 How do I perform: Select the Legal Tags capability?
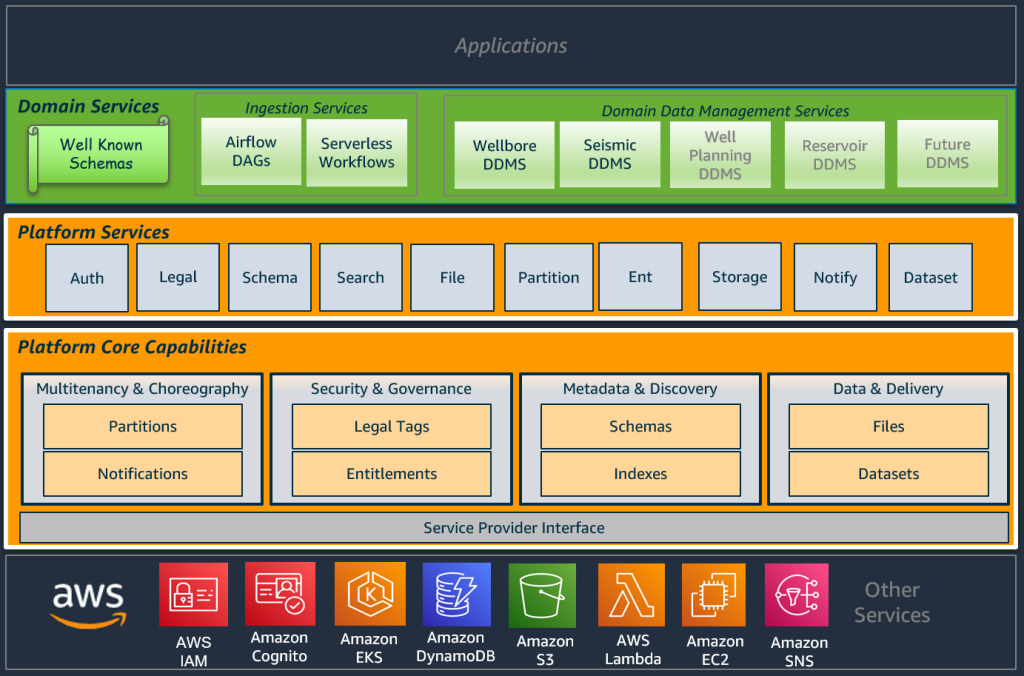[391, 426]
